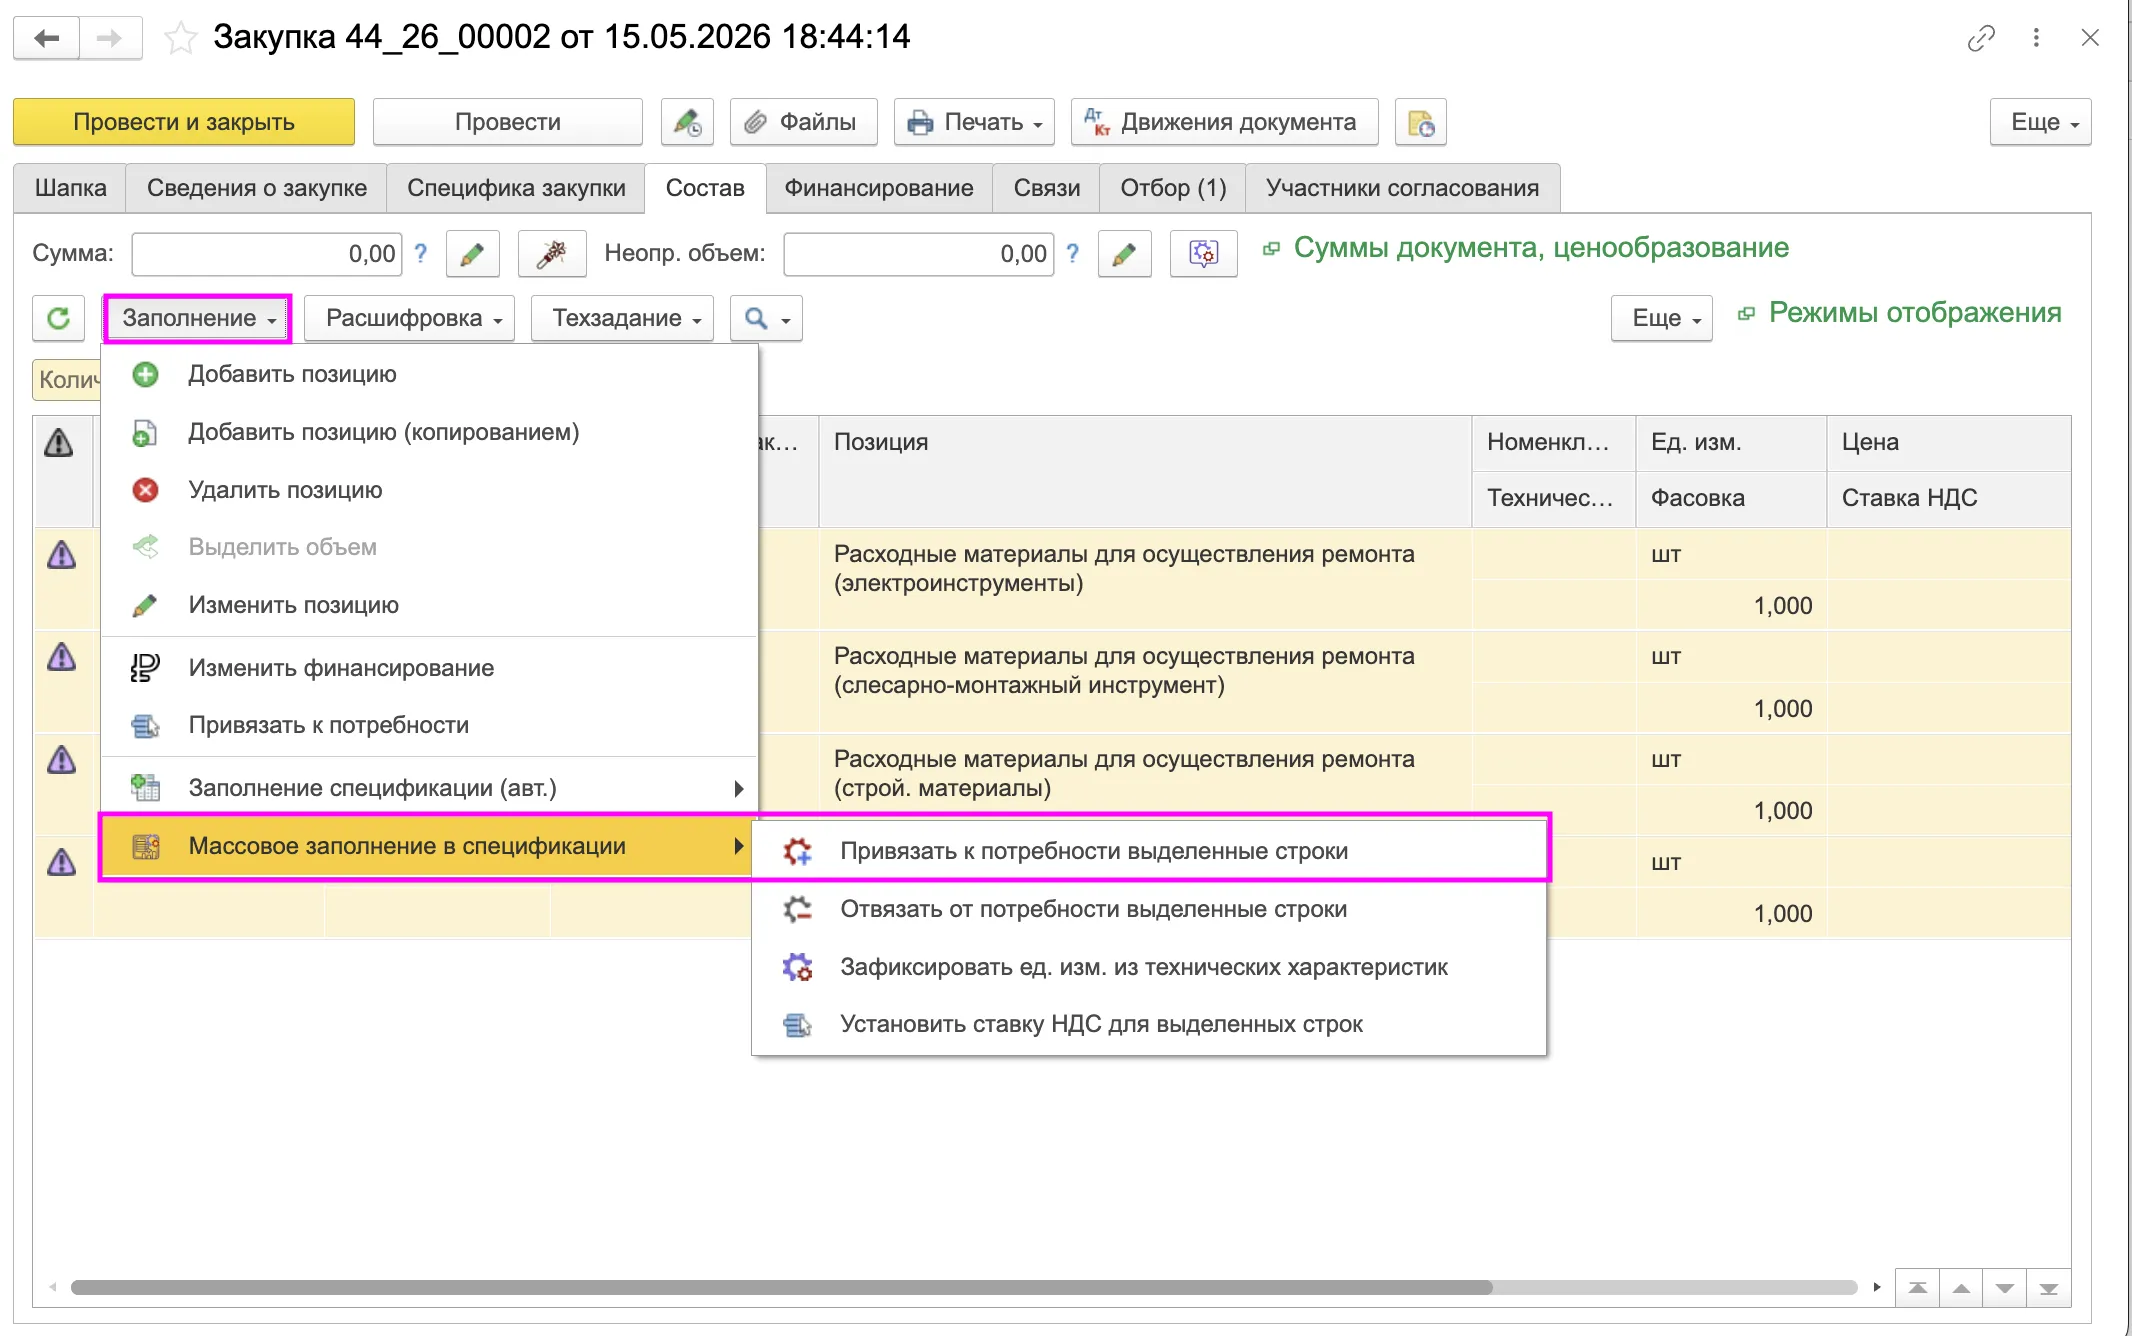Open the Заполнение dropdown
Viewport: 2132px width, 1336px height.
tap(198, 318)
